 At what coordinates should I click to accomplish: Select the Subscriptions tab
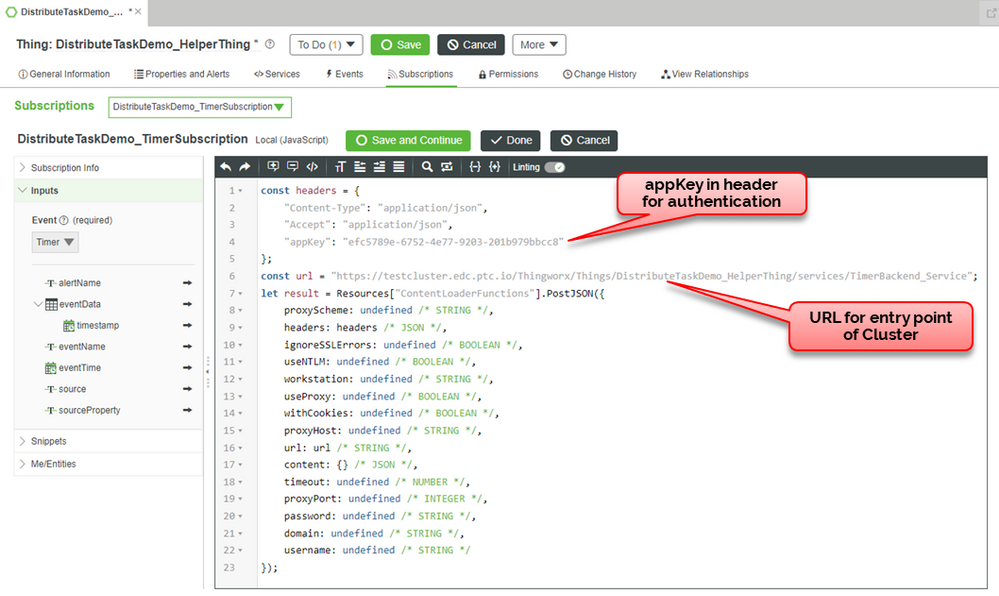pos(420,74)
